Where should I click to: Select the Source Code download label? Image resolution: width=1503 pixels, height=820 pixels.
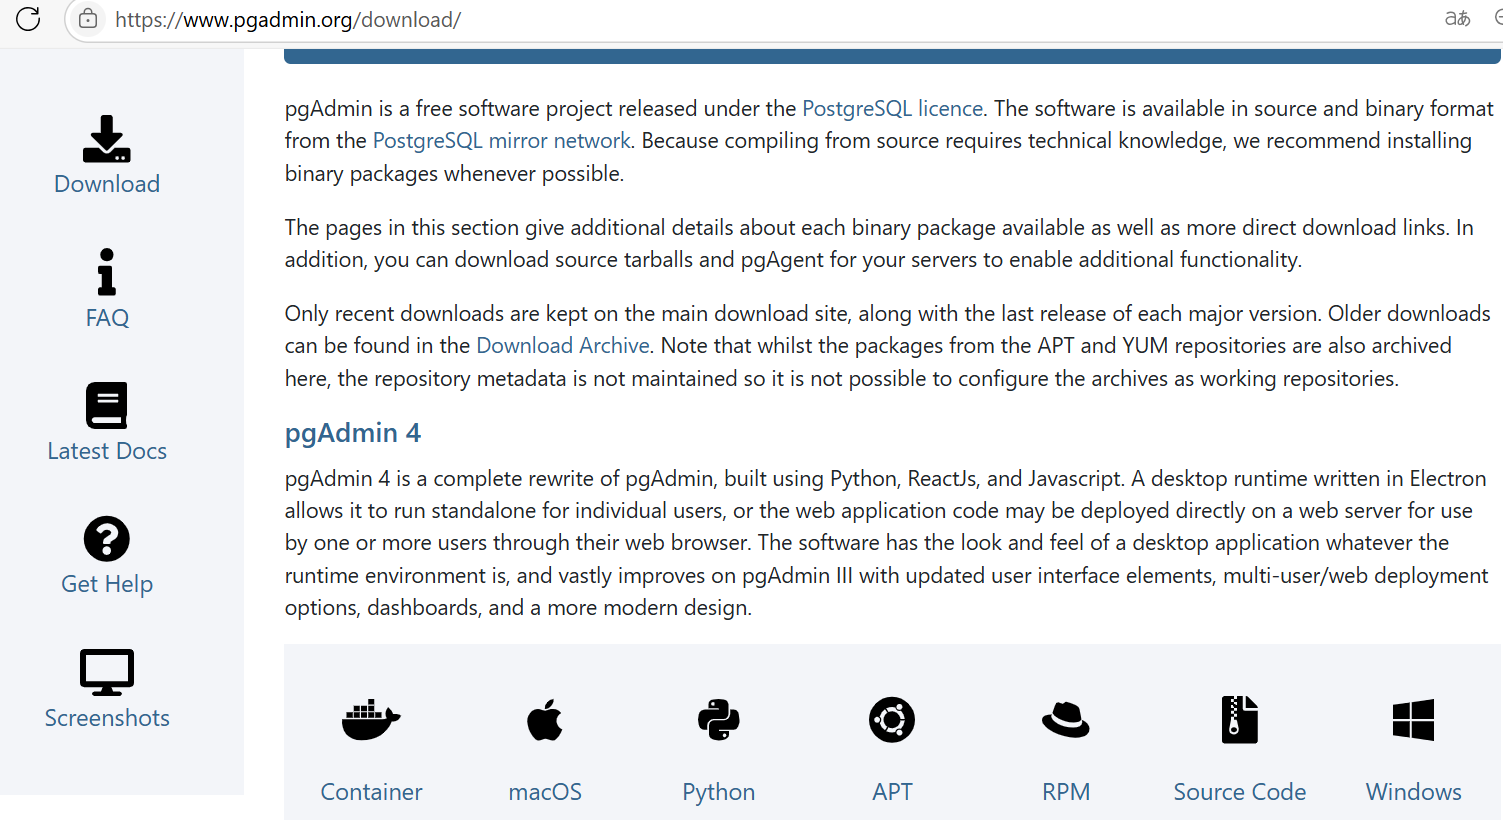click(x=1240, y=792)
